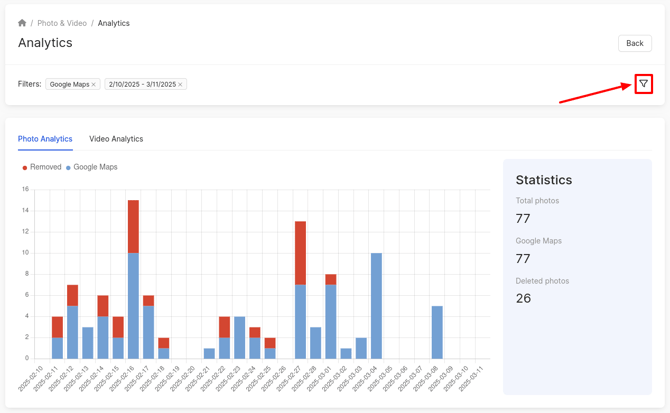The height and width of the screenshot is (413, 670).
Task: Click the red Removed legend dot
Action: [x=25, y=168]
